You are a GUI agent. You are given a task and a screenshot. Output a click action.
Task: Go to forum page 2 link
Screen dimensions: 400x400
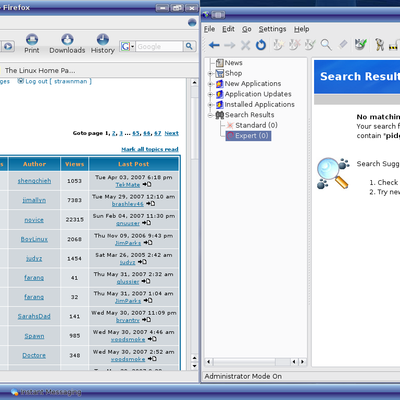click(x=114, y=133)
